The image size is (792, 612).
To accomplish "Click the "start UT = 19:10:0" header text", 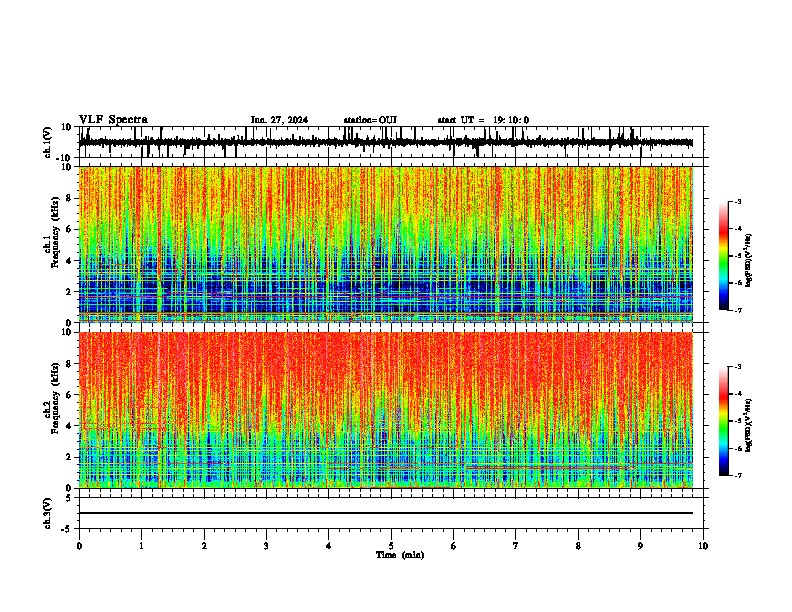I will tap(483, 120).
